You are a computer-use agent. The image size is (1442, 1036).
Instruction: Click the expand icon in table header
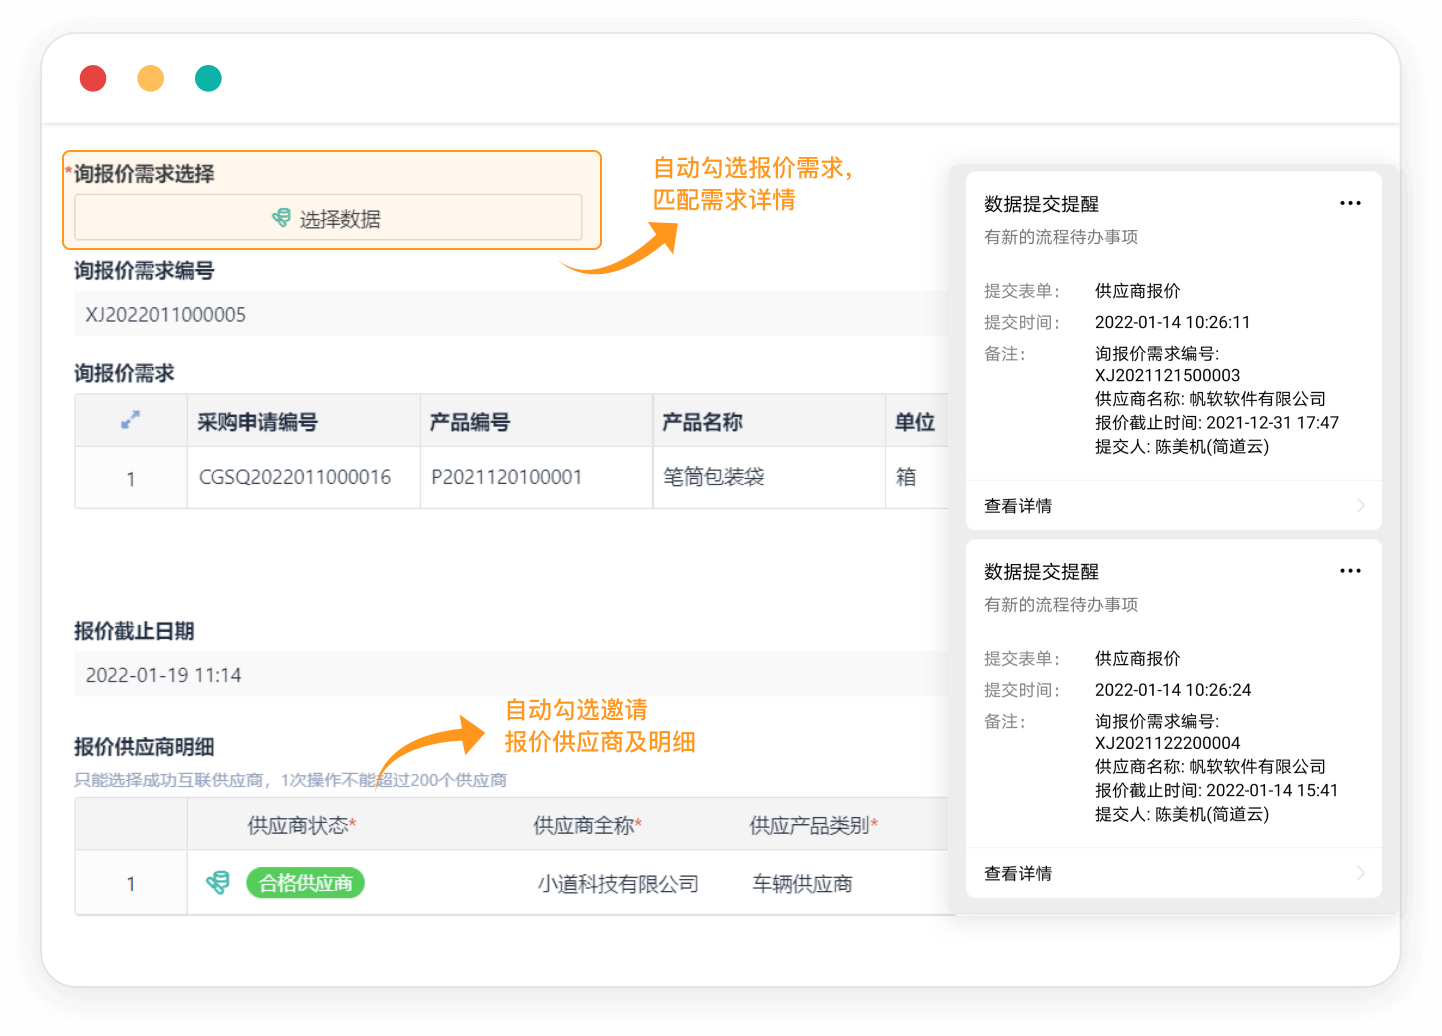tap(130, 421)
